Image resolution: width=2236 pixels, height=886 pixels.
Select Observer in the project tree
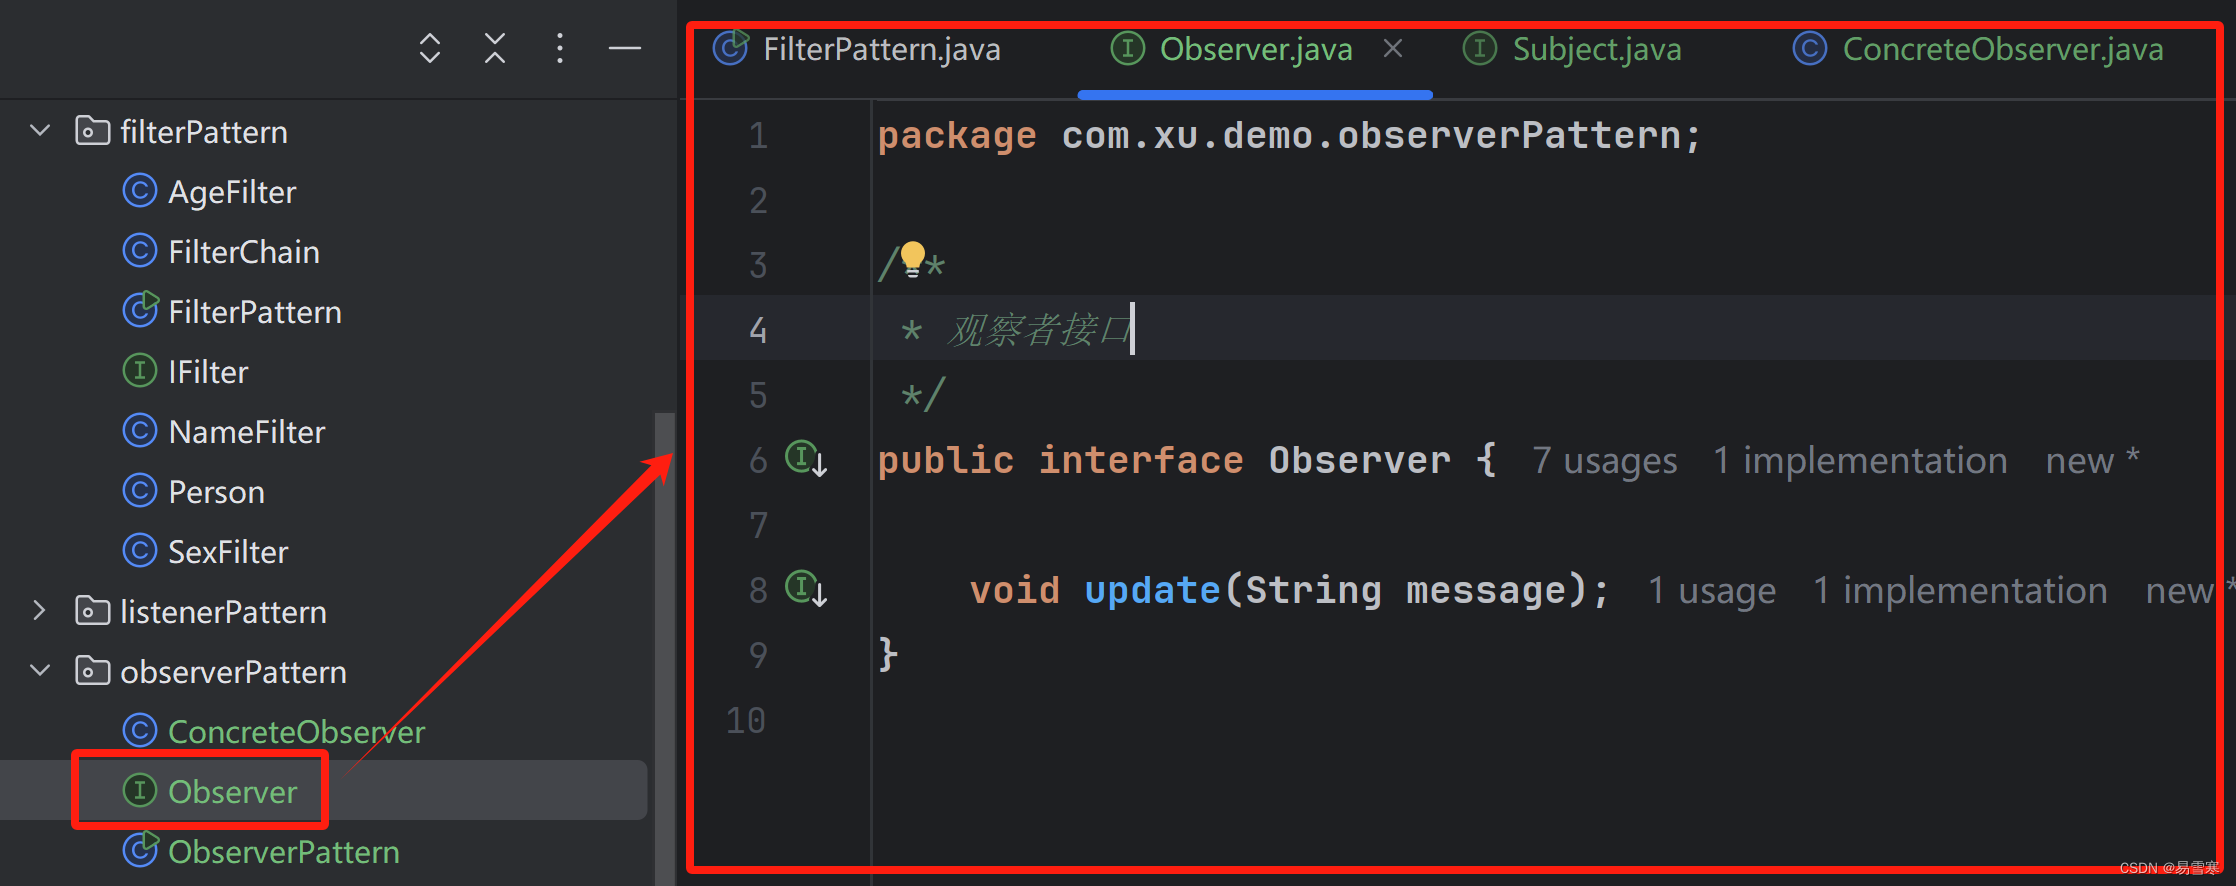click(x=233, y=792)
